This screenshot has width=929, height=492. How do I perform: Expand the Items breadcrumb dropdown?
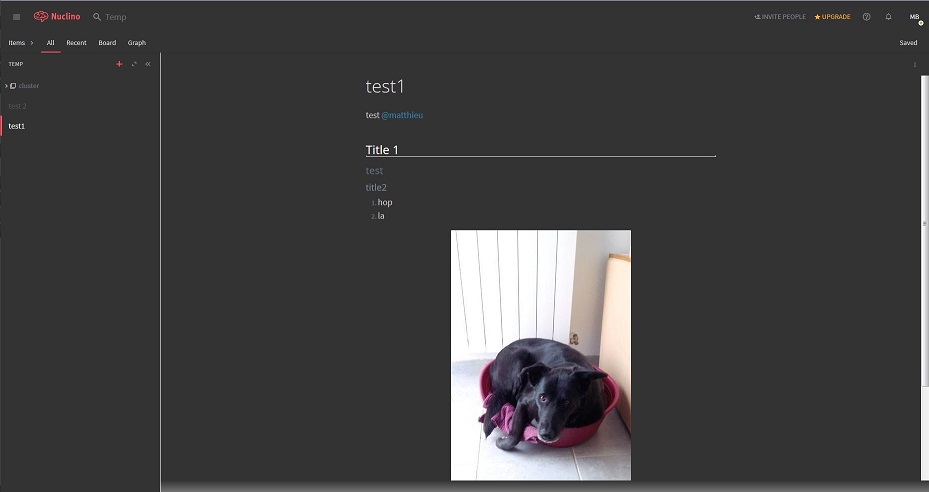pos(21,43)
